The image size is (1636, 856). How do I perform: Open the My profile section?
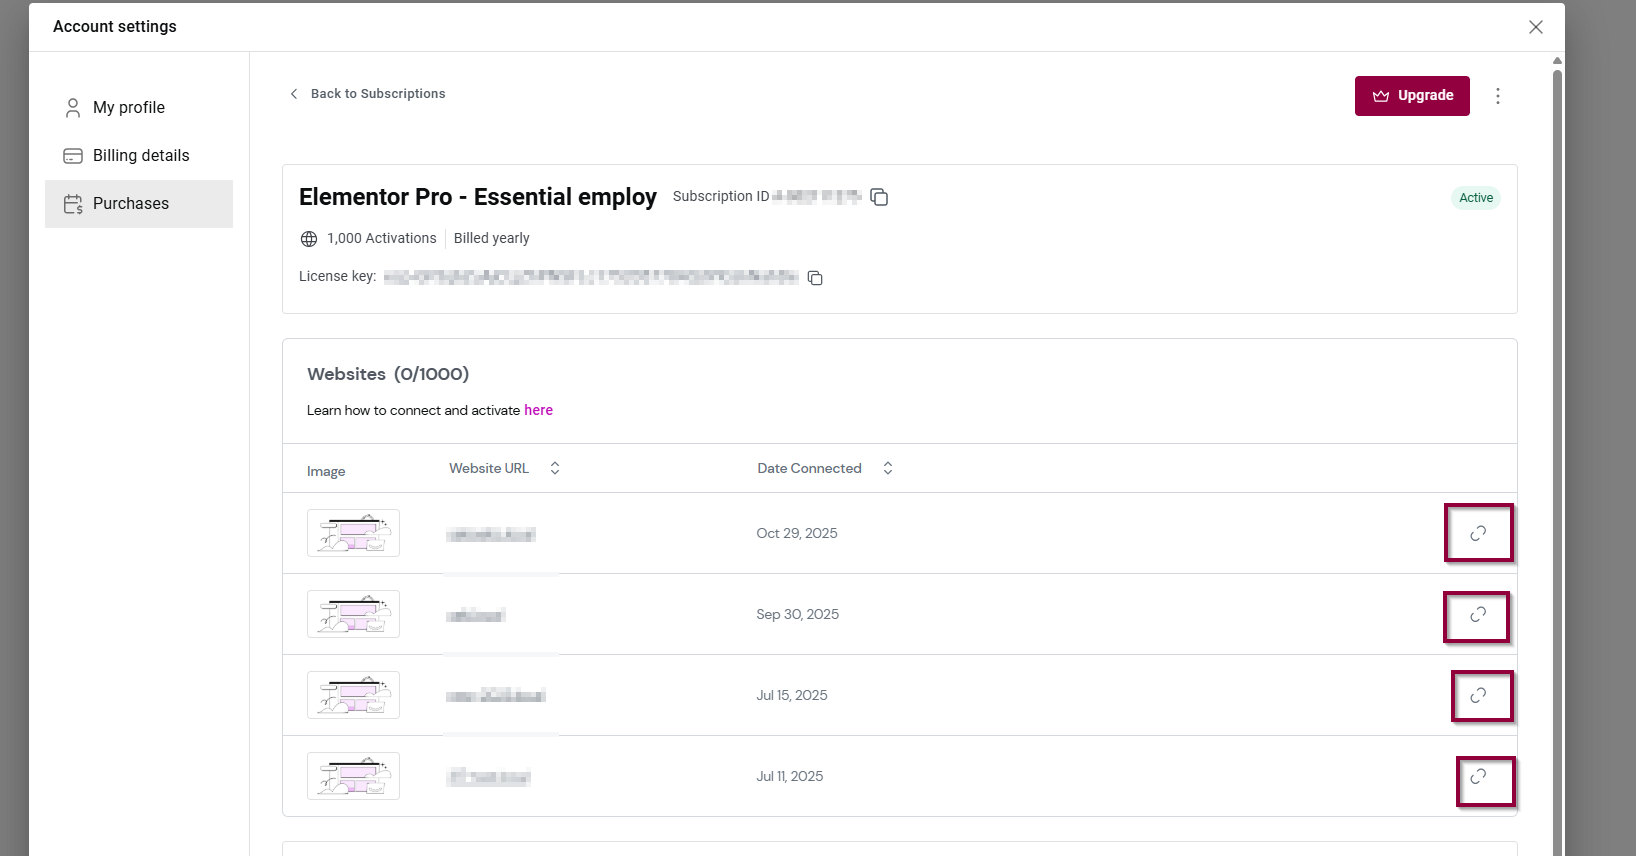point(127,107)
